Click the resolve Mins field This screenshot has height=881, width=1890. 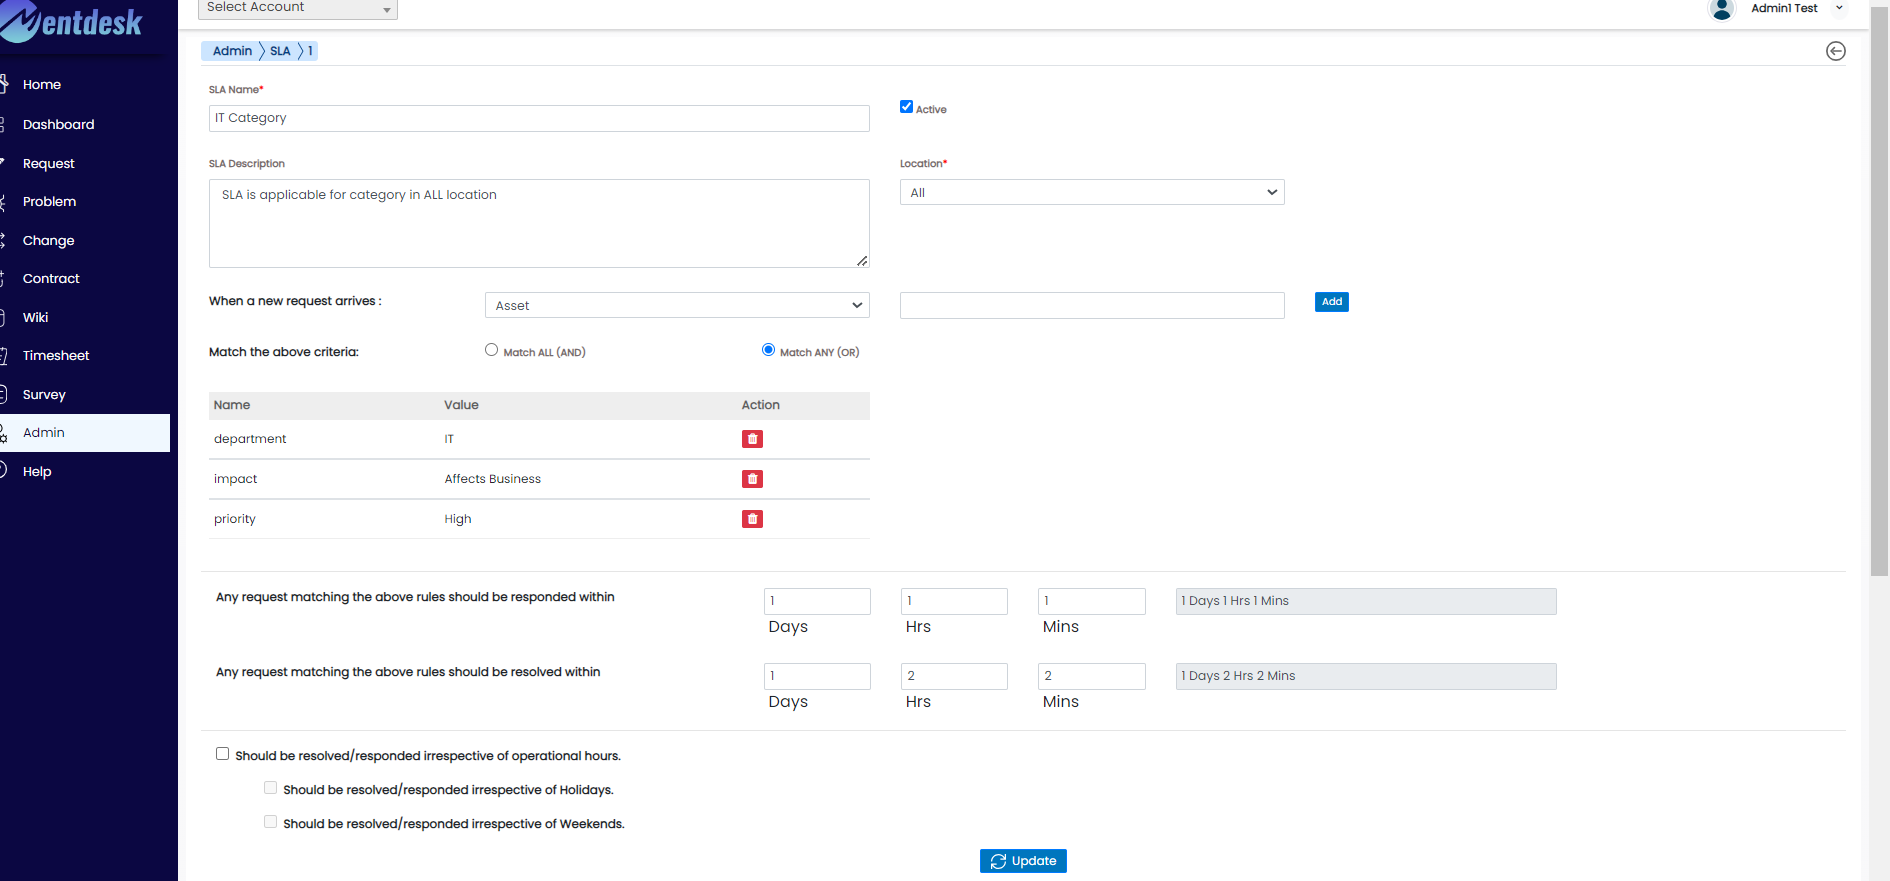[x=1091, y=676]
